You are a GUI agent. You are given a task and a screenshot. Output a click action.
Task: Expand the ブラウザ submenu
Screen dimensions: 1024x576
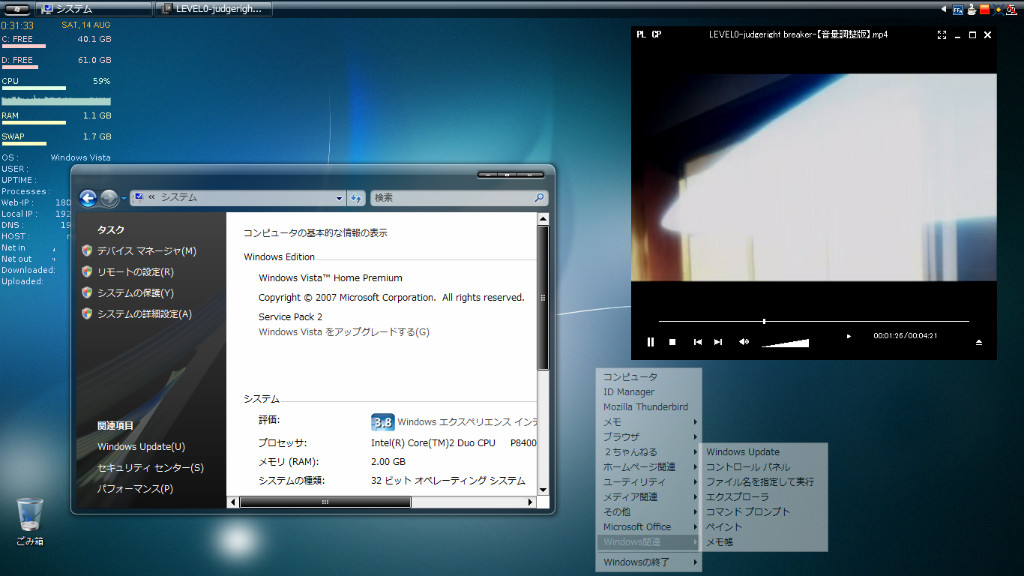(x=649, y=437)
